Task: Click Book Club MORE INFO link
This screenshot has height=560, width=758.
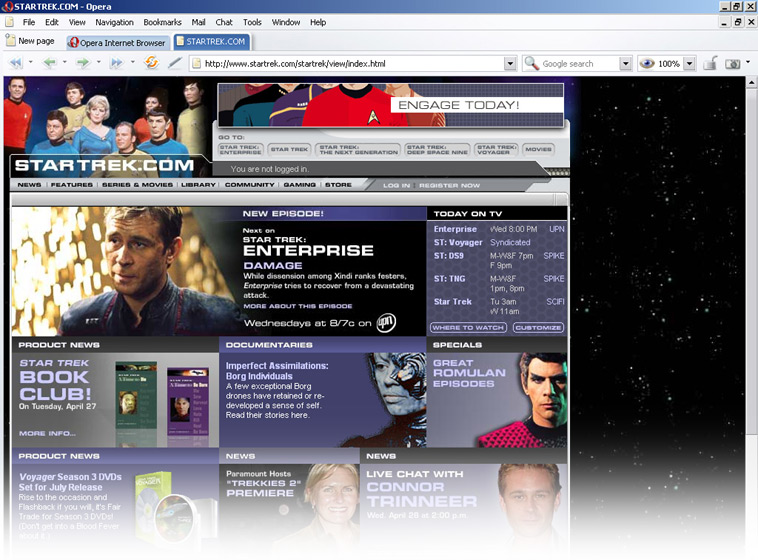Action: [47, 433]
